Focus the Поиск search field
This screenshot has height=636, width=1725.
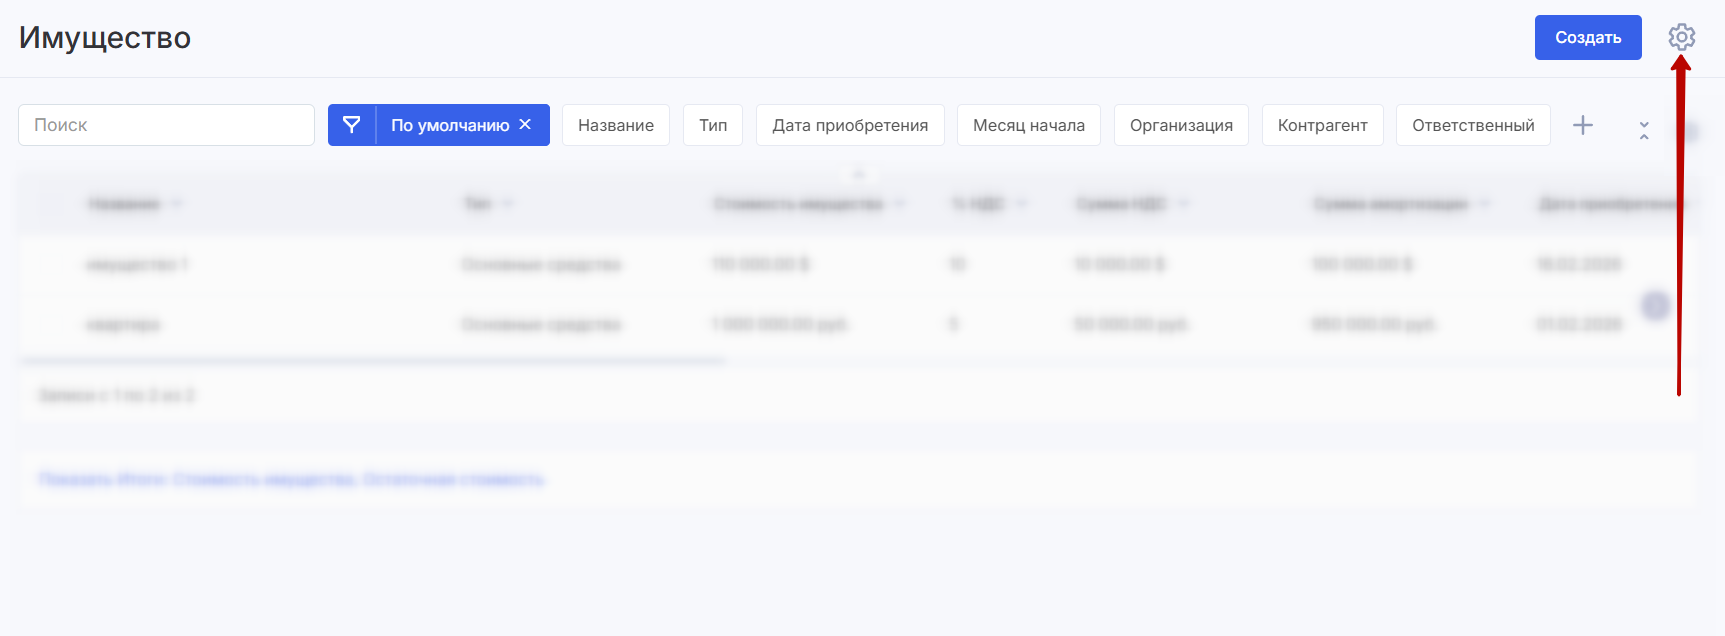[x=166, y=125]
